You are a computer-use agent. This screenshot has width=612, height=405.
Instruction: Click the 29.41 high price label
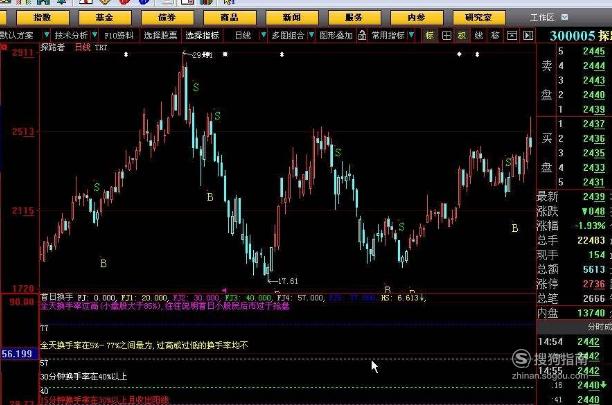(203, 55)
